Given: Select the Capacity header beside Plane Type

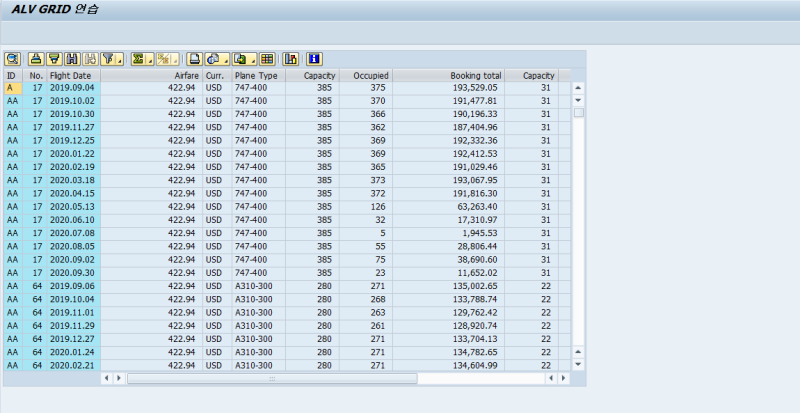Looking at the screenshot, I should coord(313,76).
